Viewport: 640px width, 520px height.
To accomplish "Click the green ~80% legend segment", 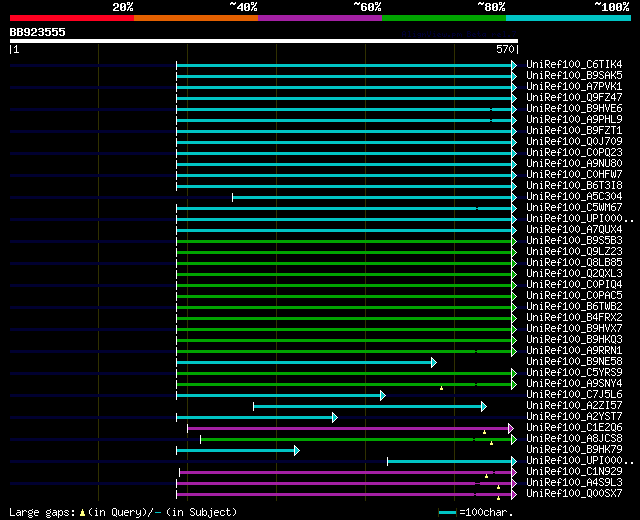I will (444, 18).
